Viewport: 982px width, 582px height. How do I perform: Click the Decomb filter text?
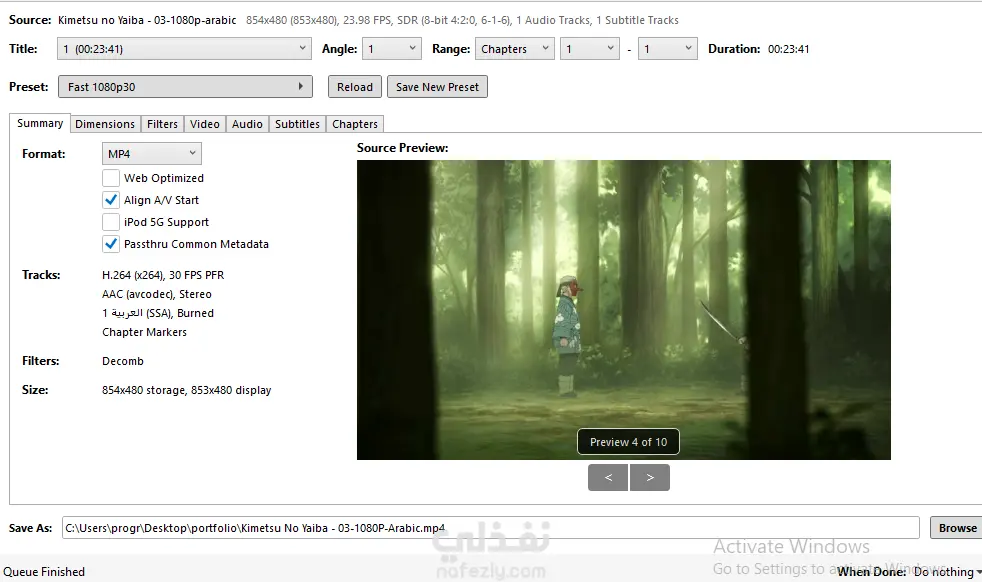(x=123, y=361)
